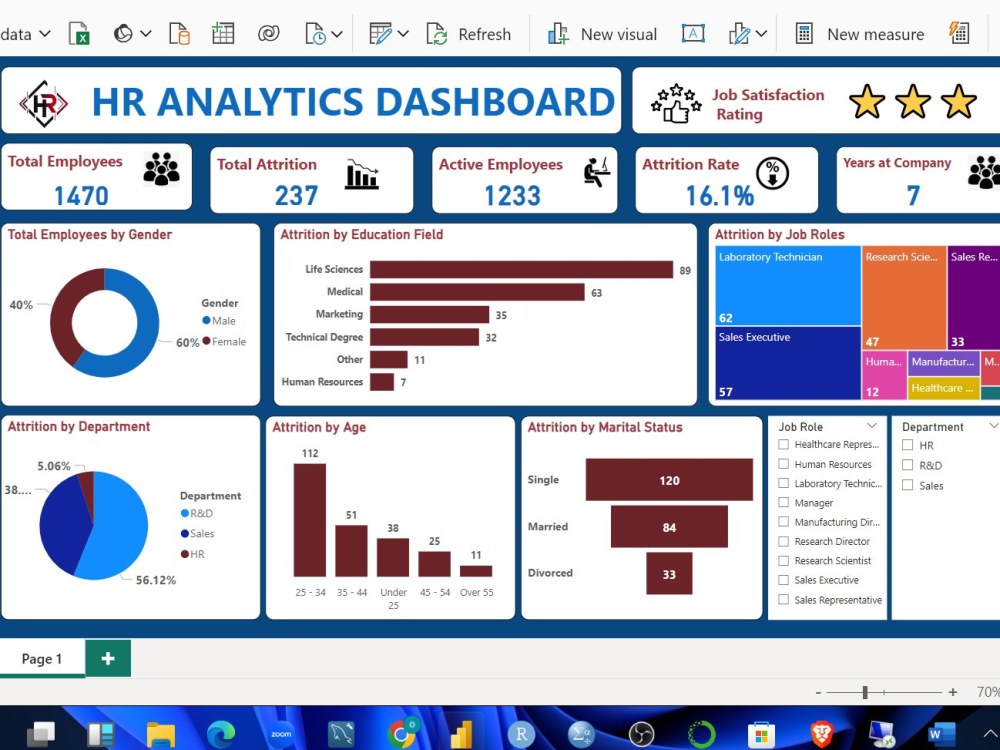Insert a text box using the toolbar icon

[693, 33]
